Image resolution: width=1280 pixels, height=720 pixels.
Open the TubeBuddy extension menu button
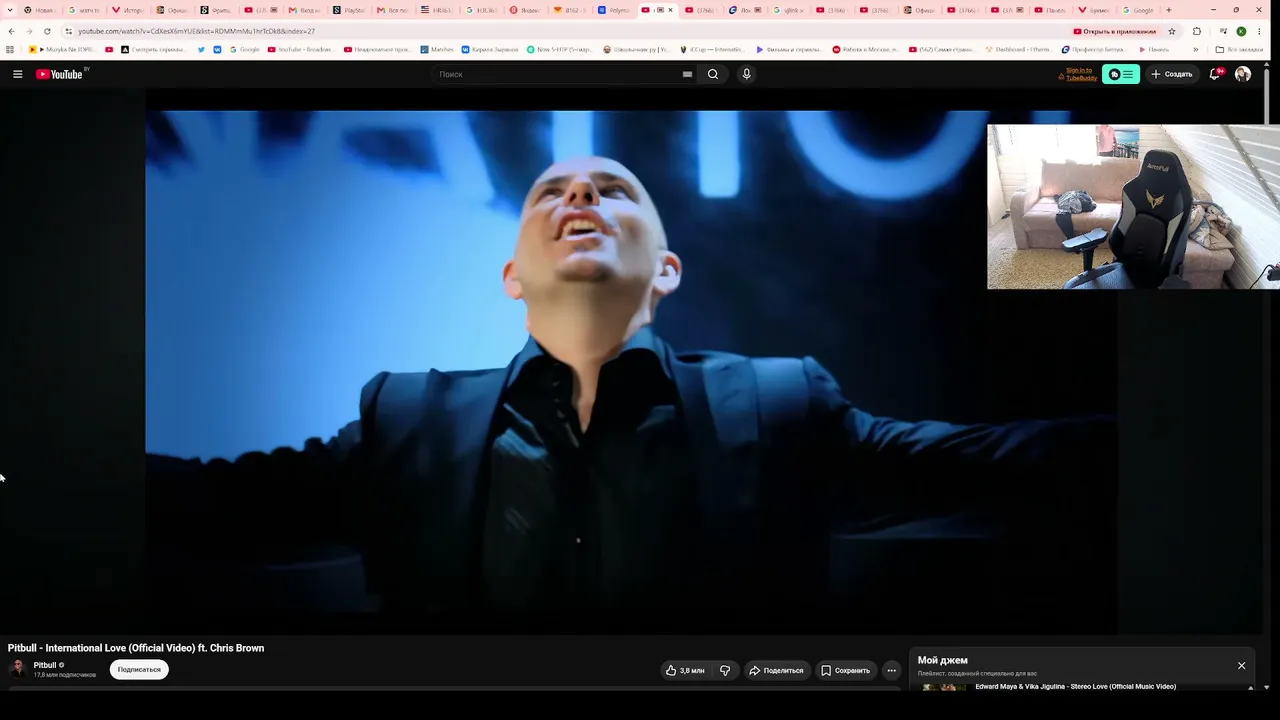(1121, 74)
